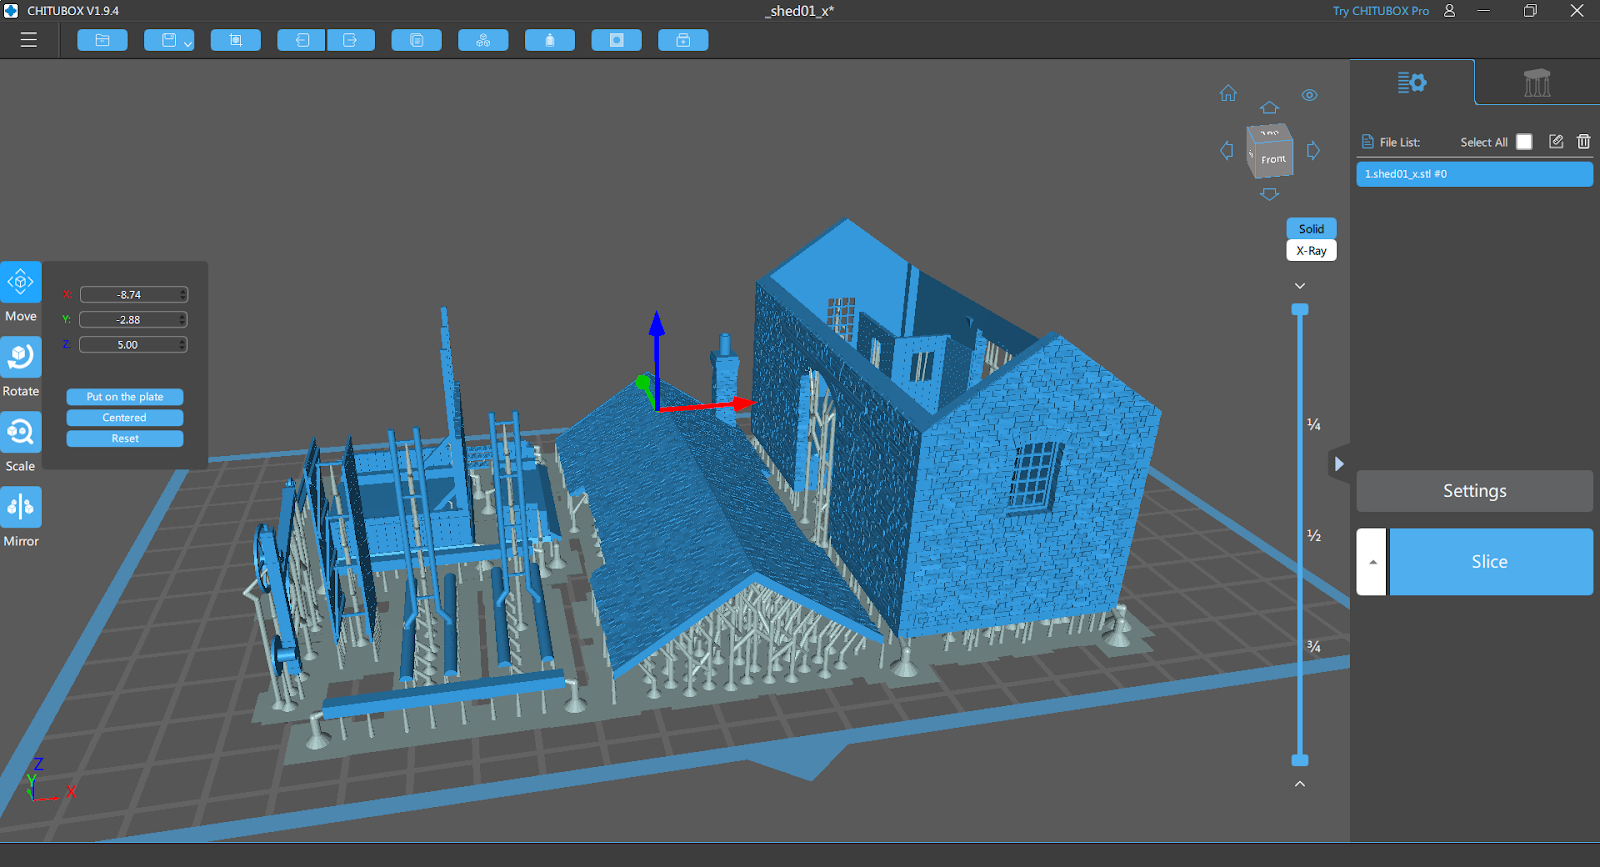Click the Slice button

pyautogui.click(x=1490, y=562)
